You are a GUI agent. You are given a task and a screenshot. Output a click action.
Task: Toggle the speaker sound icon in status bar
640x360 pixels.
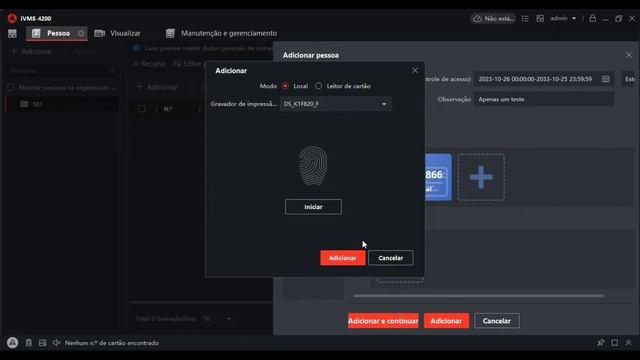56,343
